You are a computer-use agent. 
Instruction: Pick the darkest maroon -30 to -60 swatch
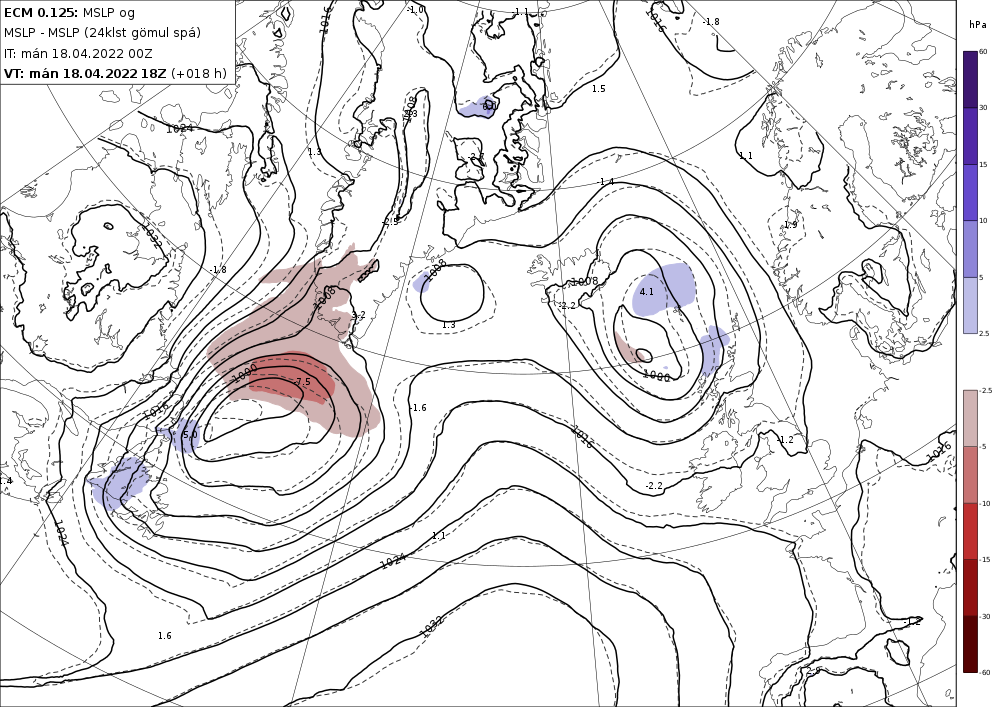point(969,644)
